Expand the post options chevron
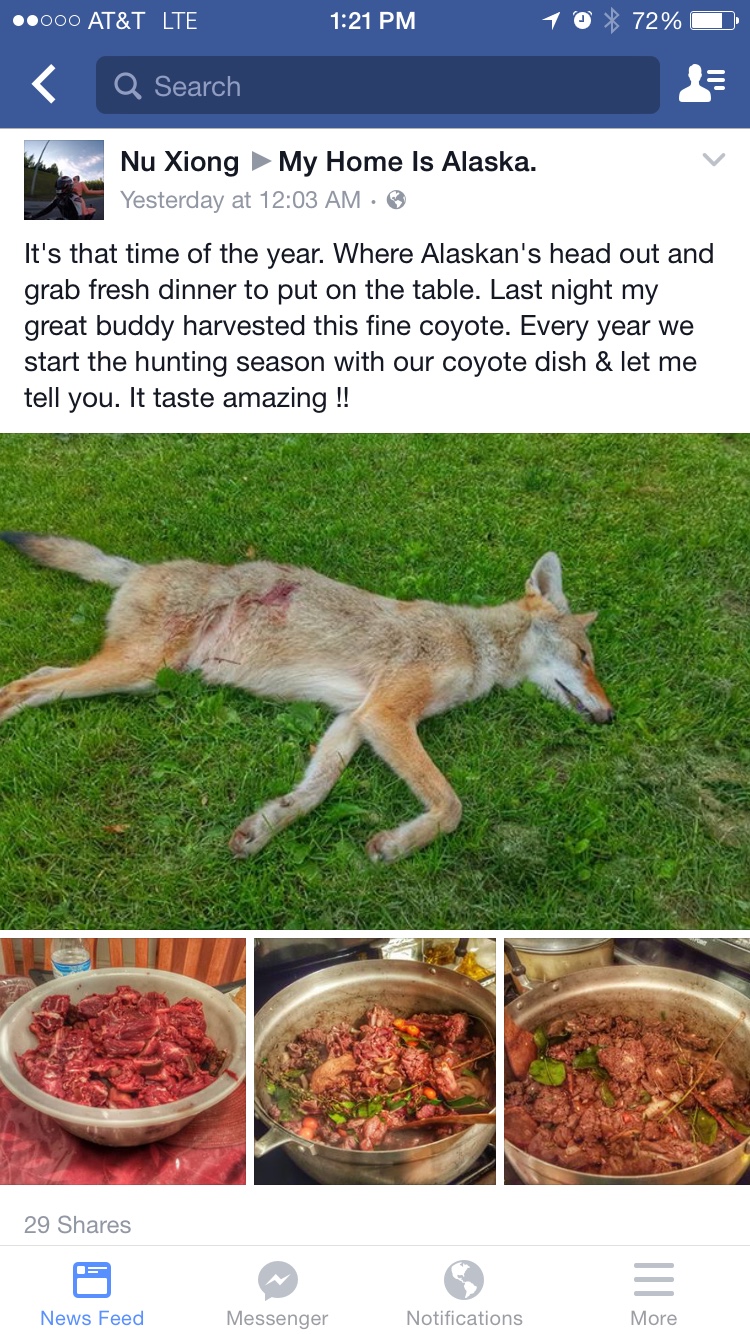The width and height of the screenshot is (750, 1334). click(713, 160)
